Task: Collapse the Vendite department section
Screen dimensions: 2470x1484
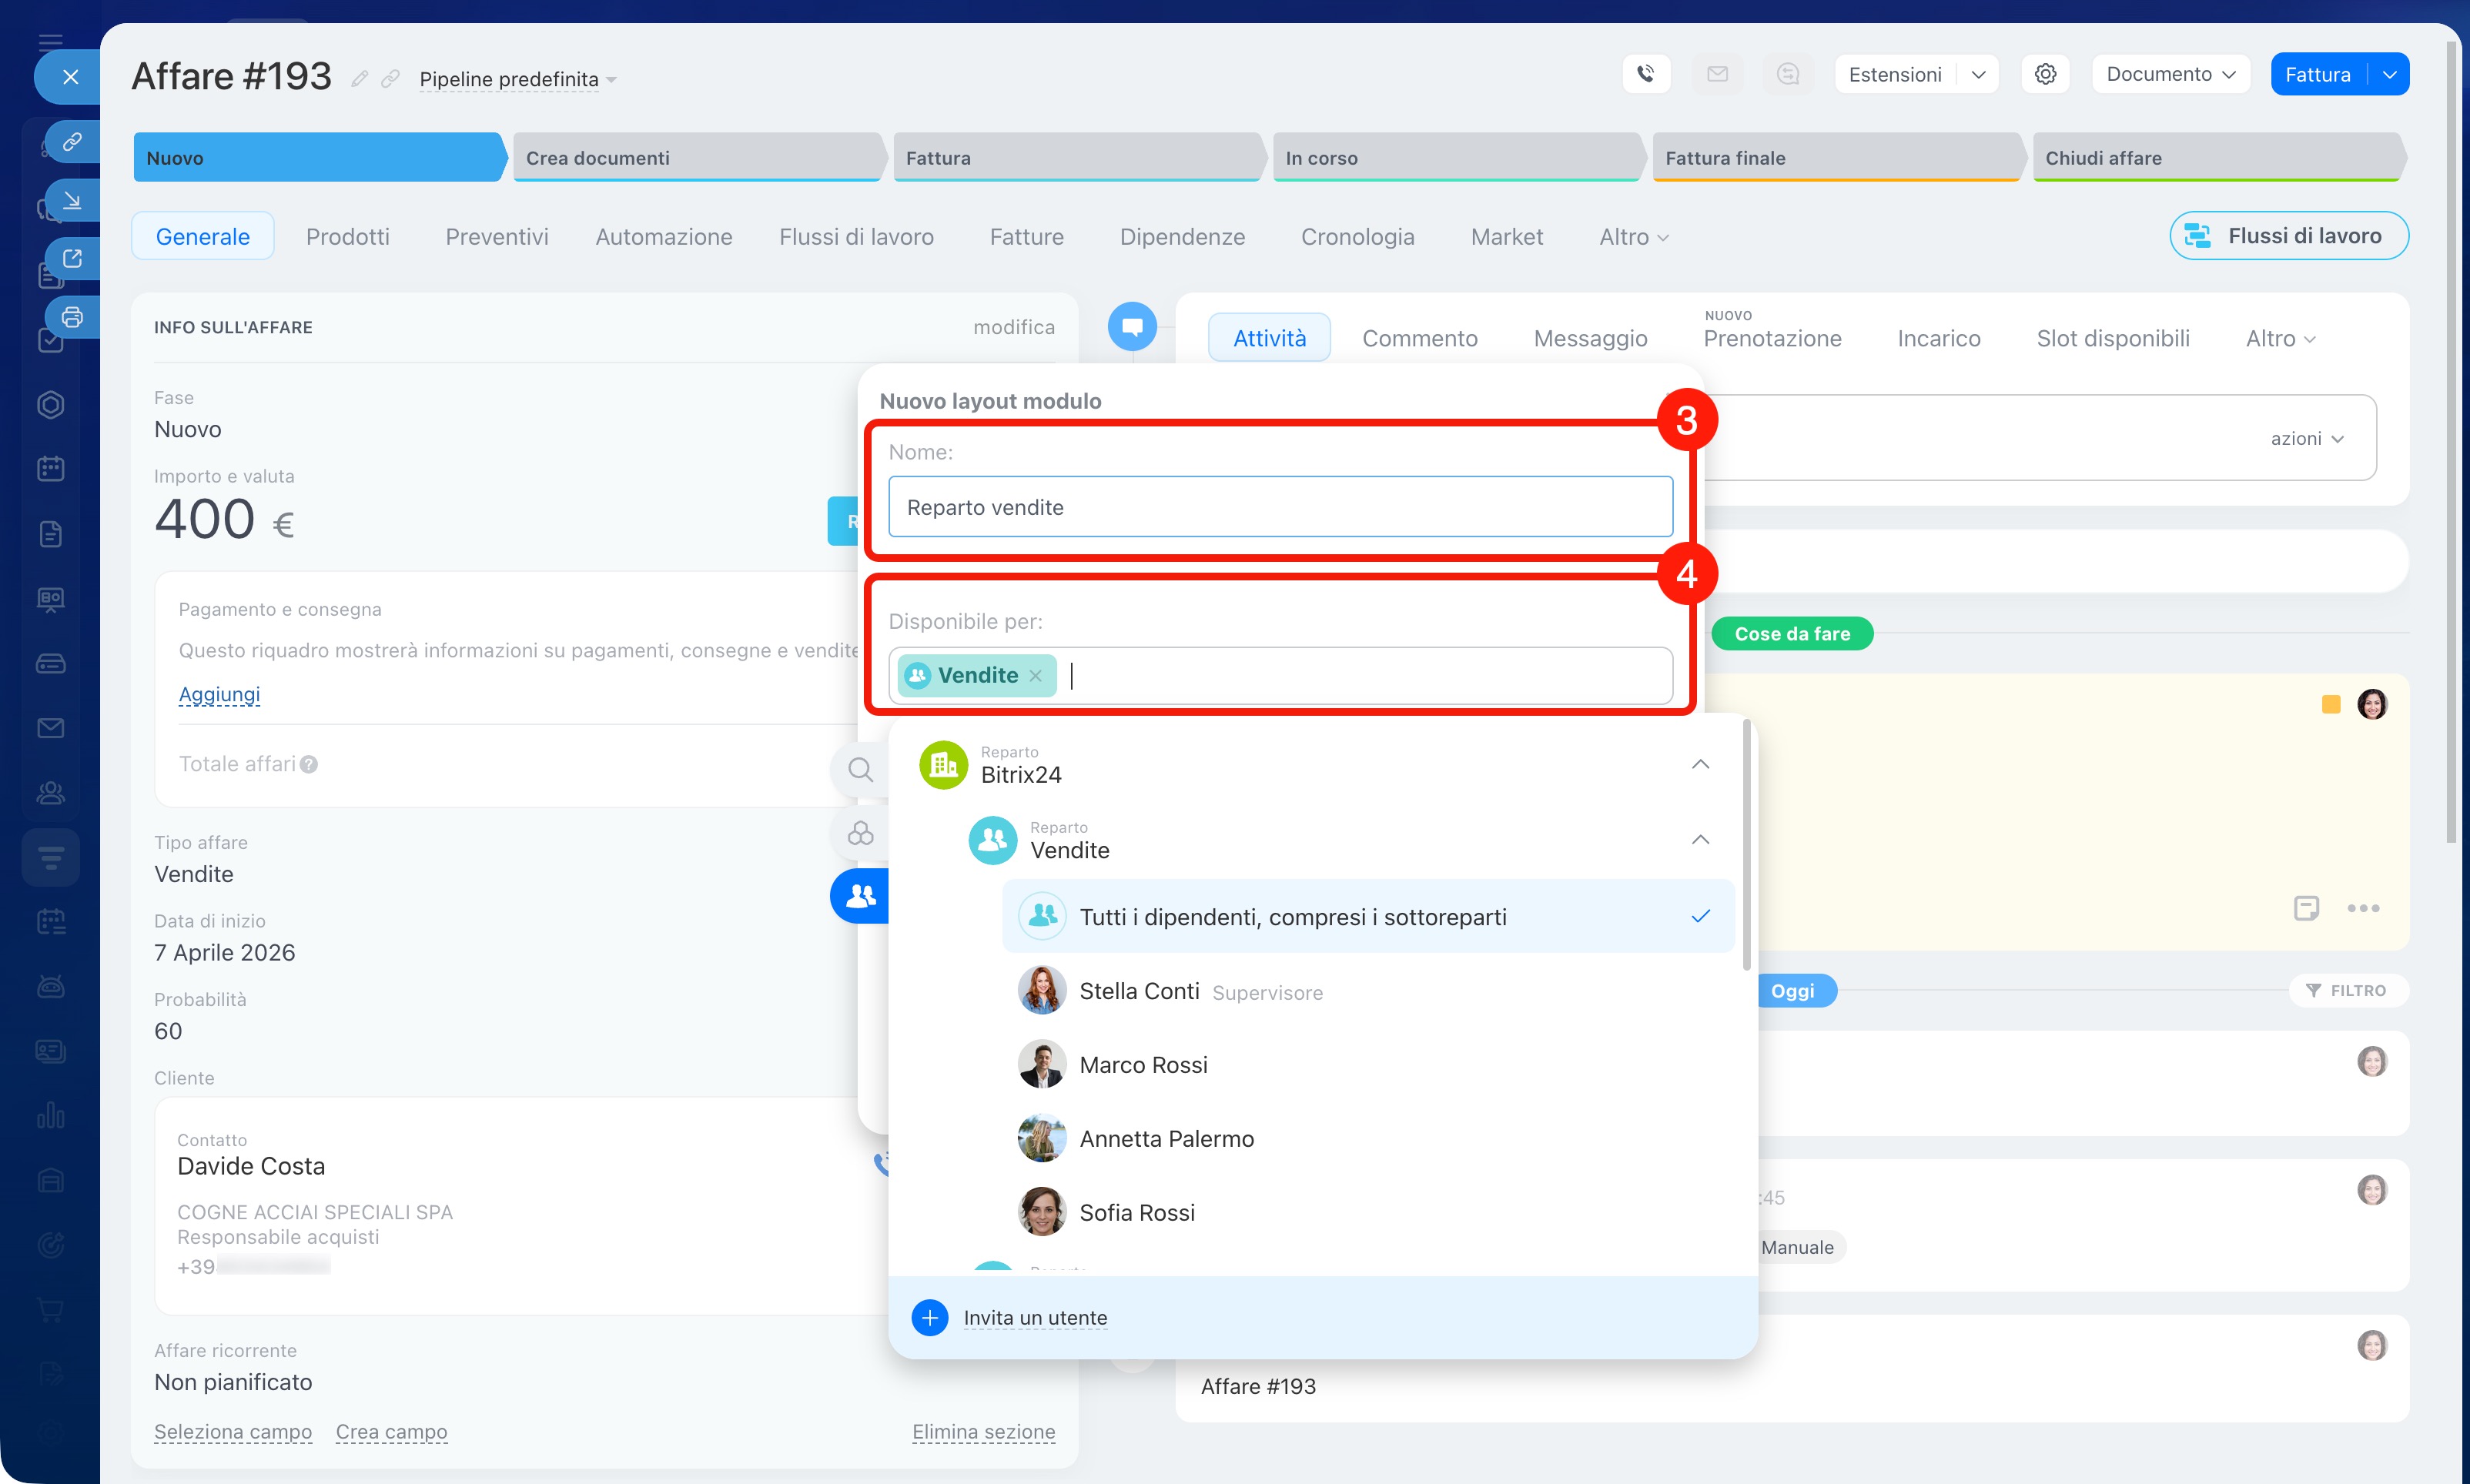Action: pyautogui.click(x=1700, y=839)
